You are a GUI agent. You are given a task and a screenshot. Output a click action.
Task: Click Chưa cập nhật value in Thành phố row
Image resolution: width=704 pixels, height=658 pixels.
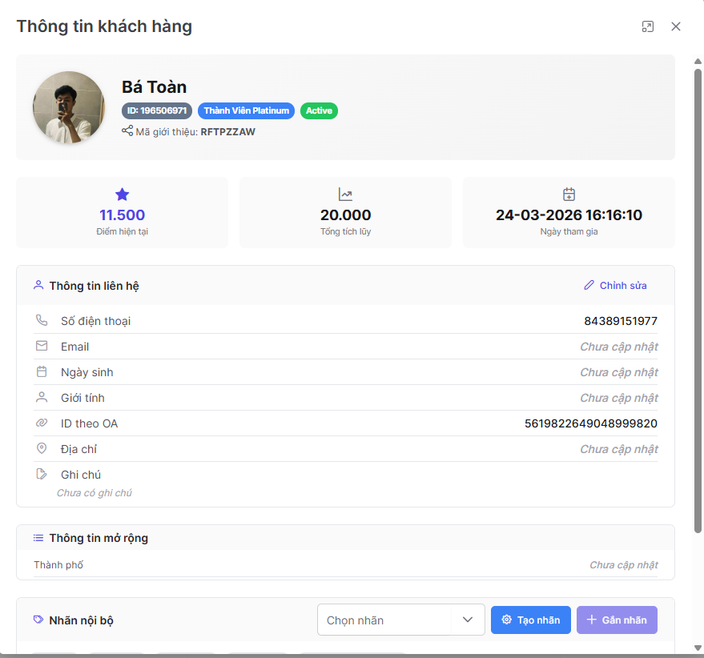tap(624, 565)
